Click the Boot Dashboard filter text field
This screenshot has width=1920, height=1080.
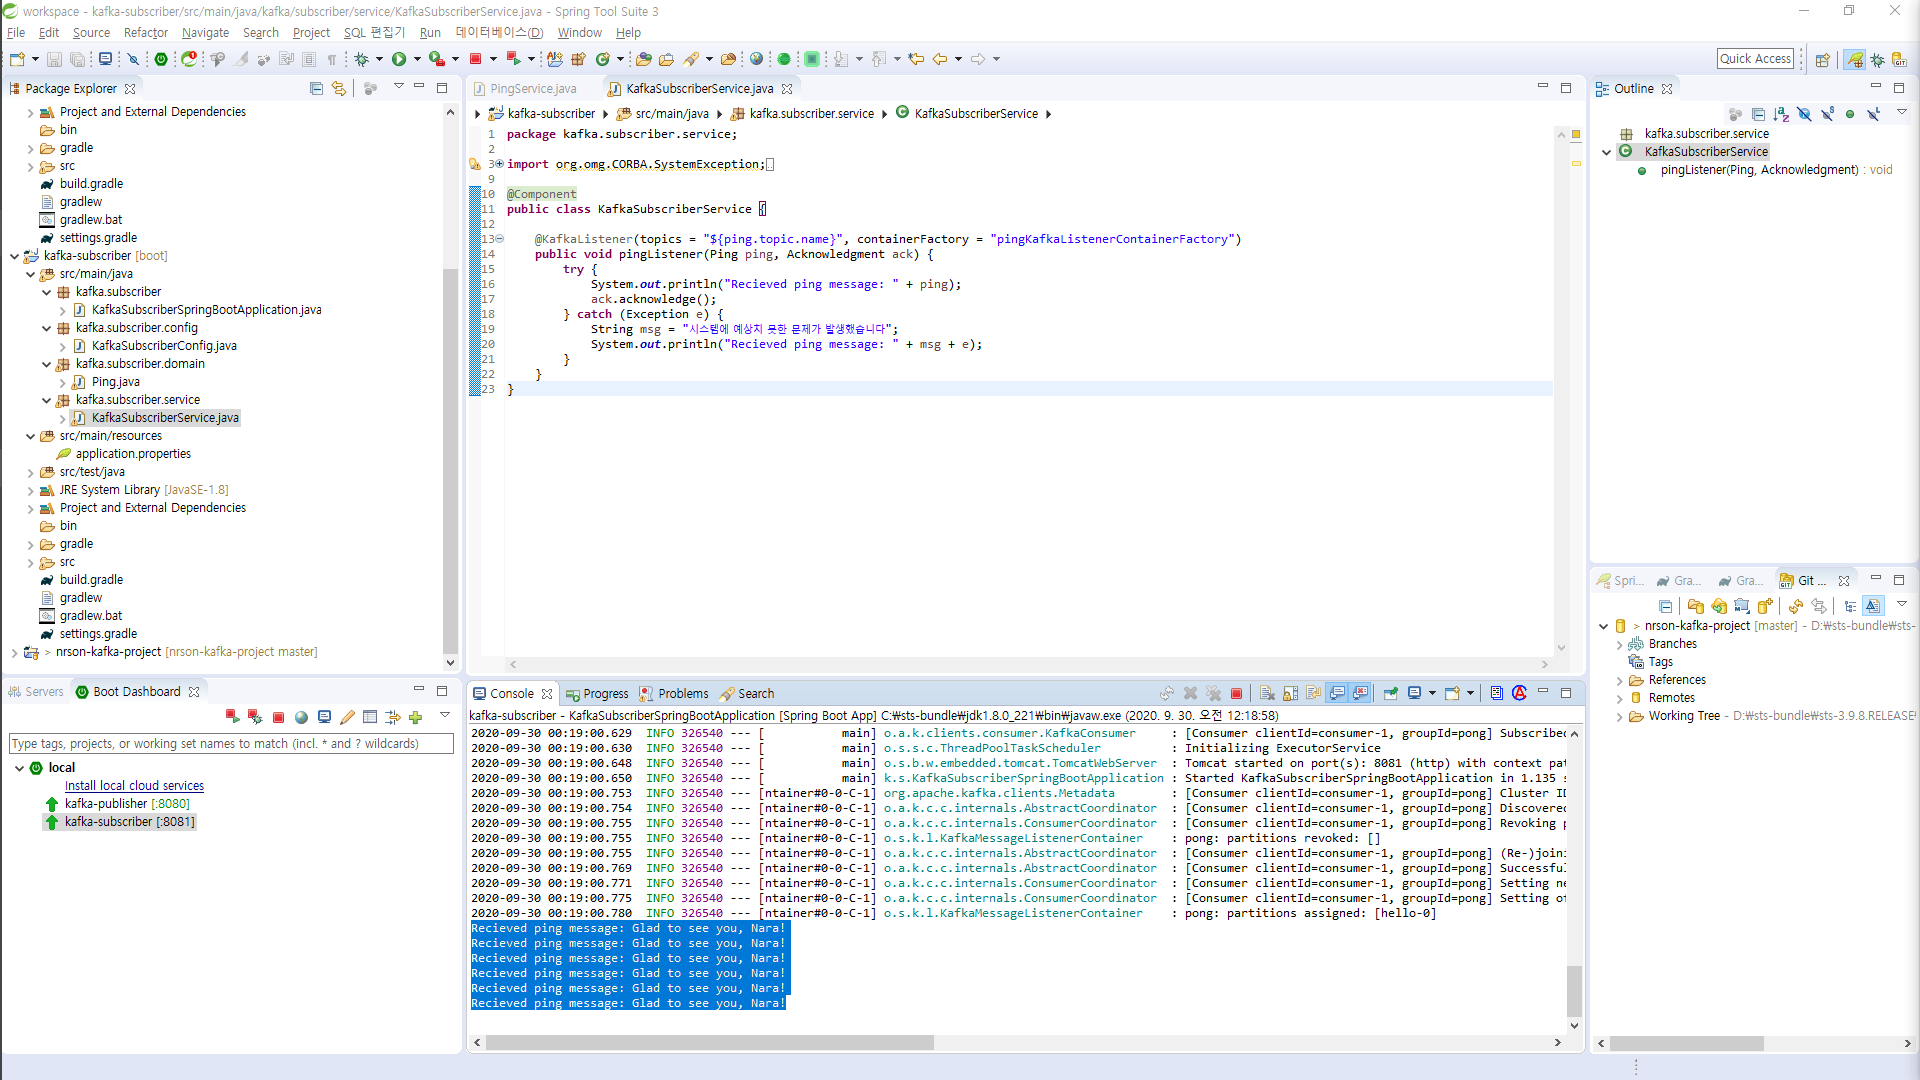(x=230, y=743)
